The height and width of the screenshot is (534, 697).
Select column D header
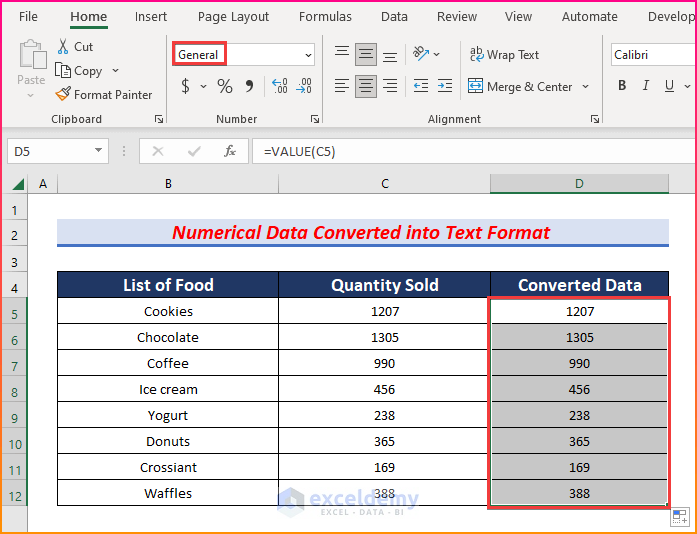point(579,184)
